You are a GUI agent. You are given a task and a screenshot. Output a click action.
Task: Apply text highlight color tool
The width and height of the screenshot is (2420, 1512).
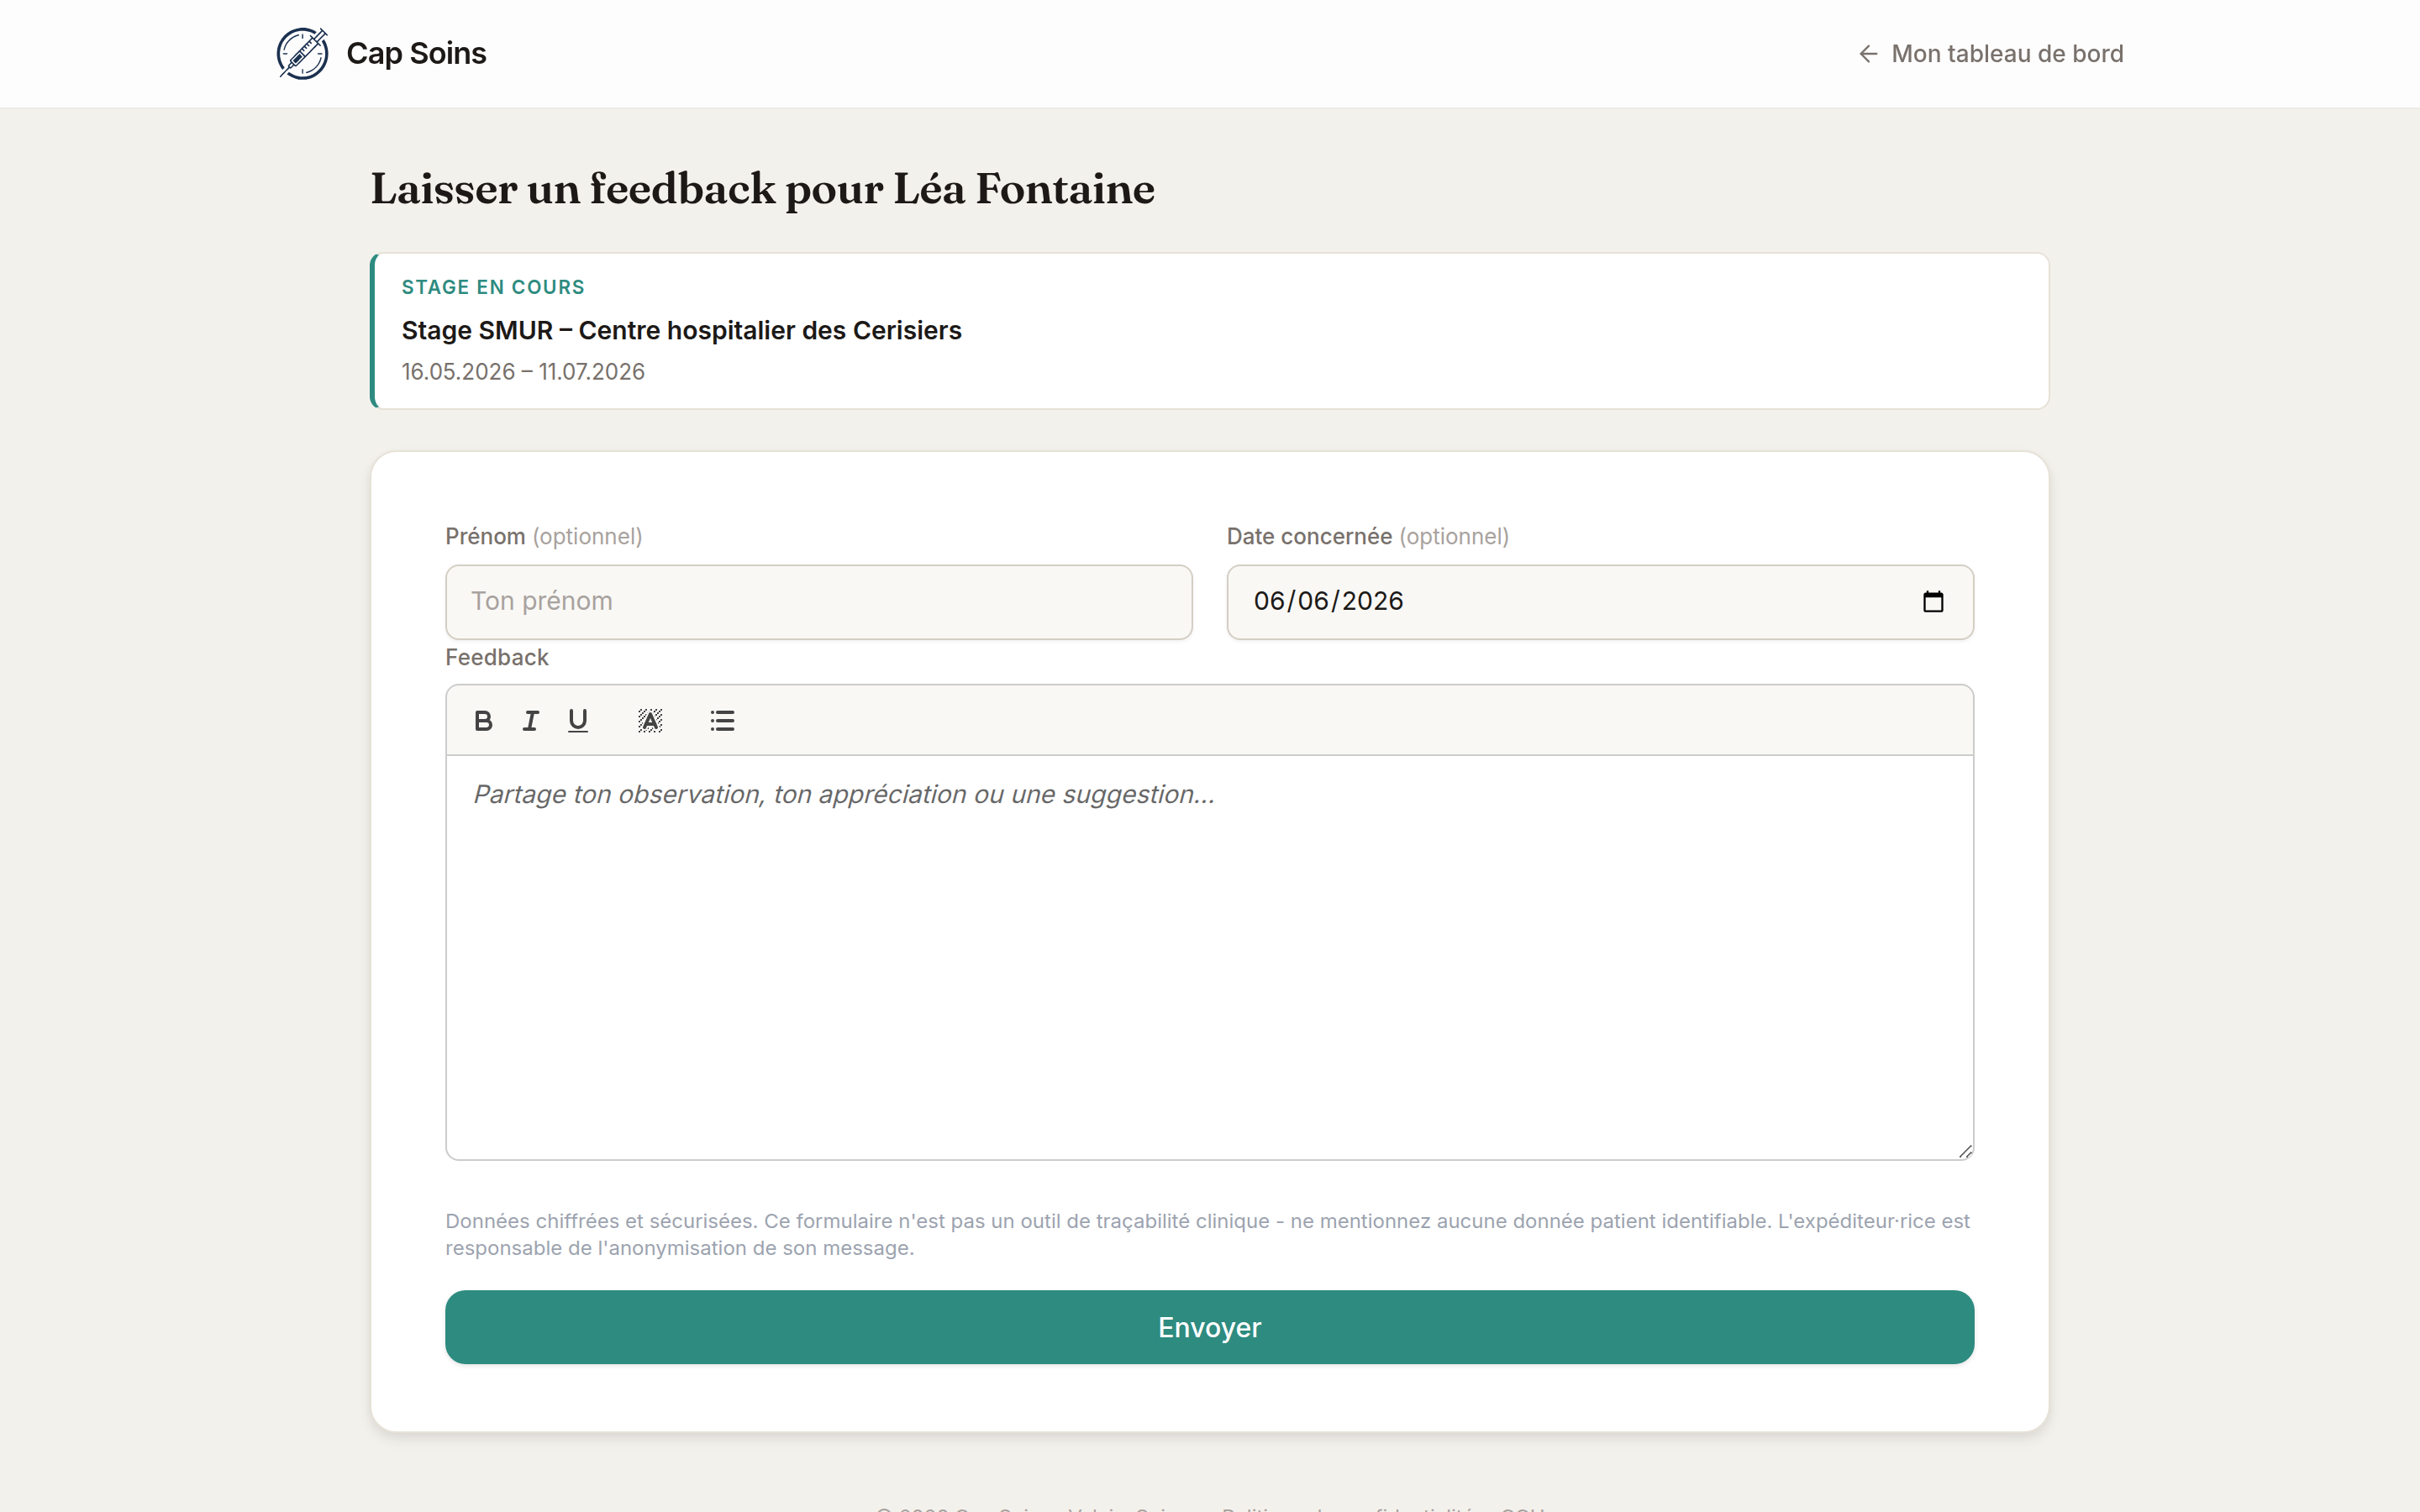tap(650, 721)
